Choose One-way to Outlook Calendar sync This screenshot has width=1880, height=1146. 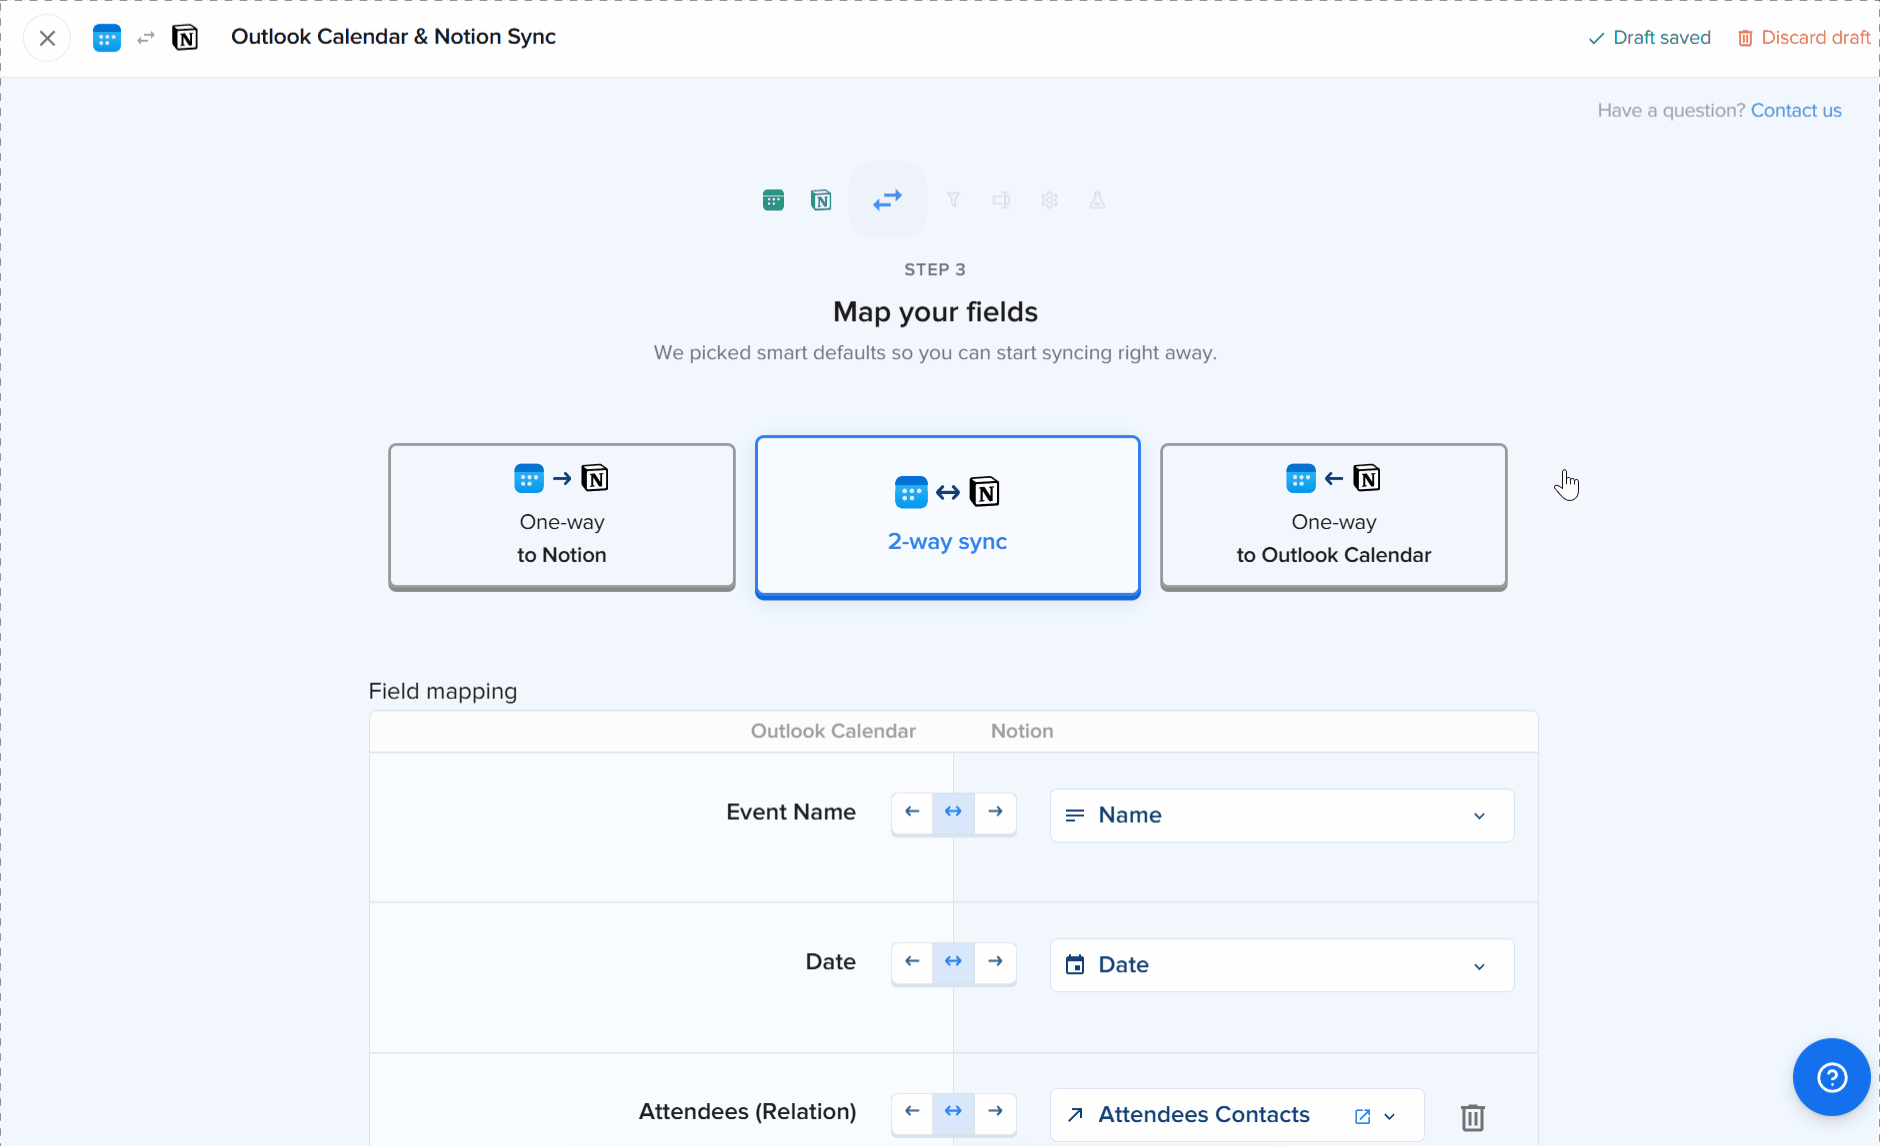pyautogui.click(x=1334, y=517)
